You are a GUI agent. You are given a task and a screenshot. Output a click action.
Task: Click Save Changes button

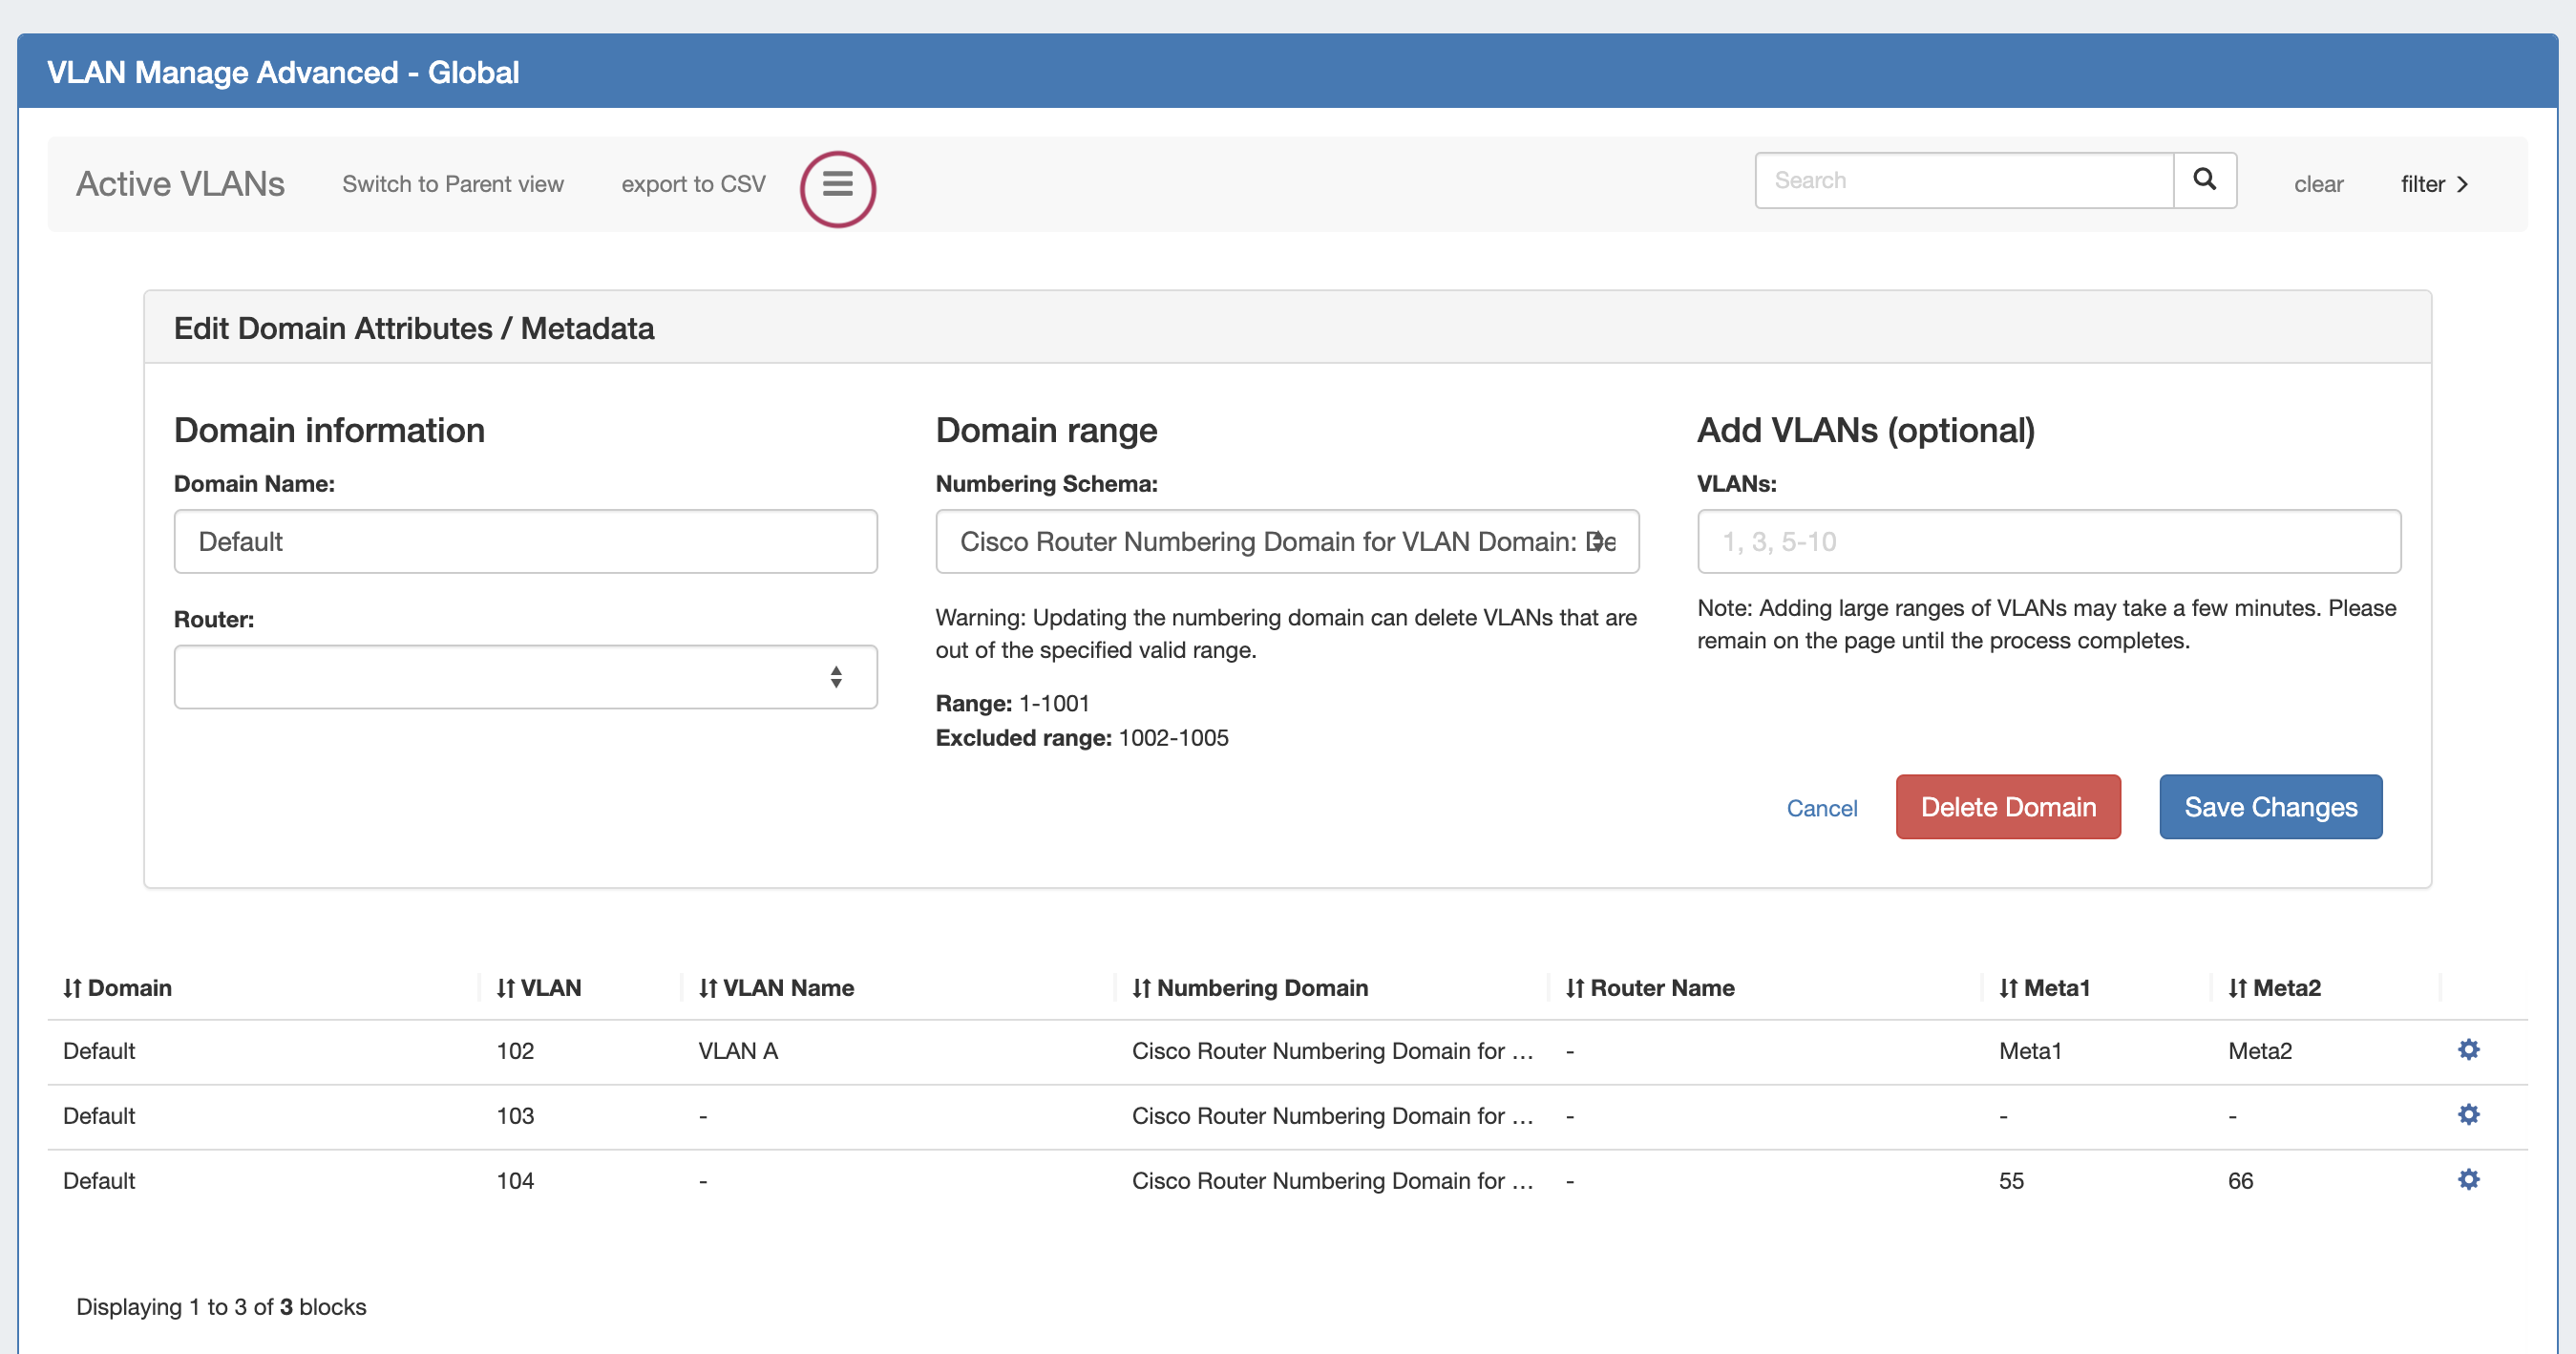click(x=2270, y=807)
